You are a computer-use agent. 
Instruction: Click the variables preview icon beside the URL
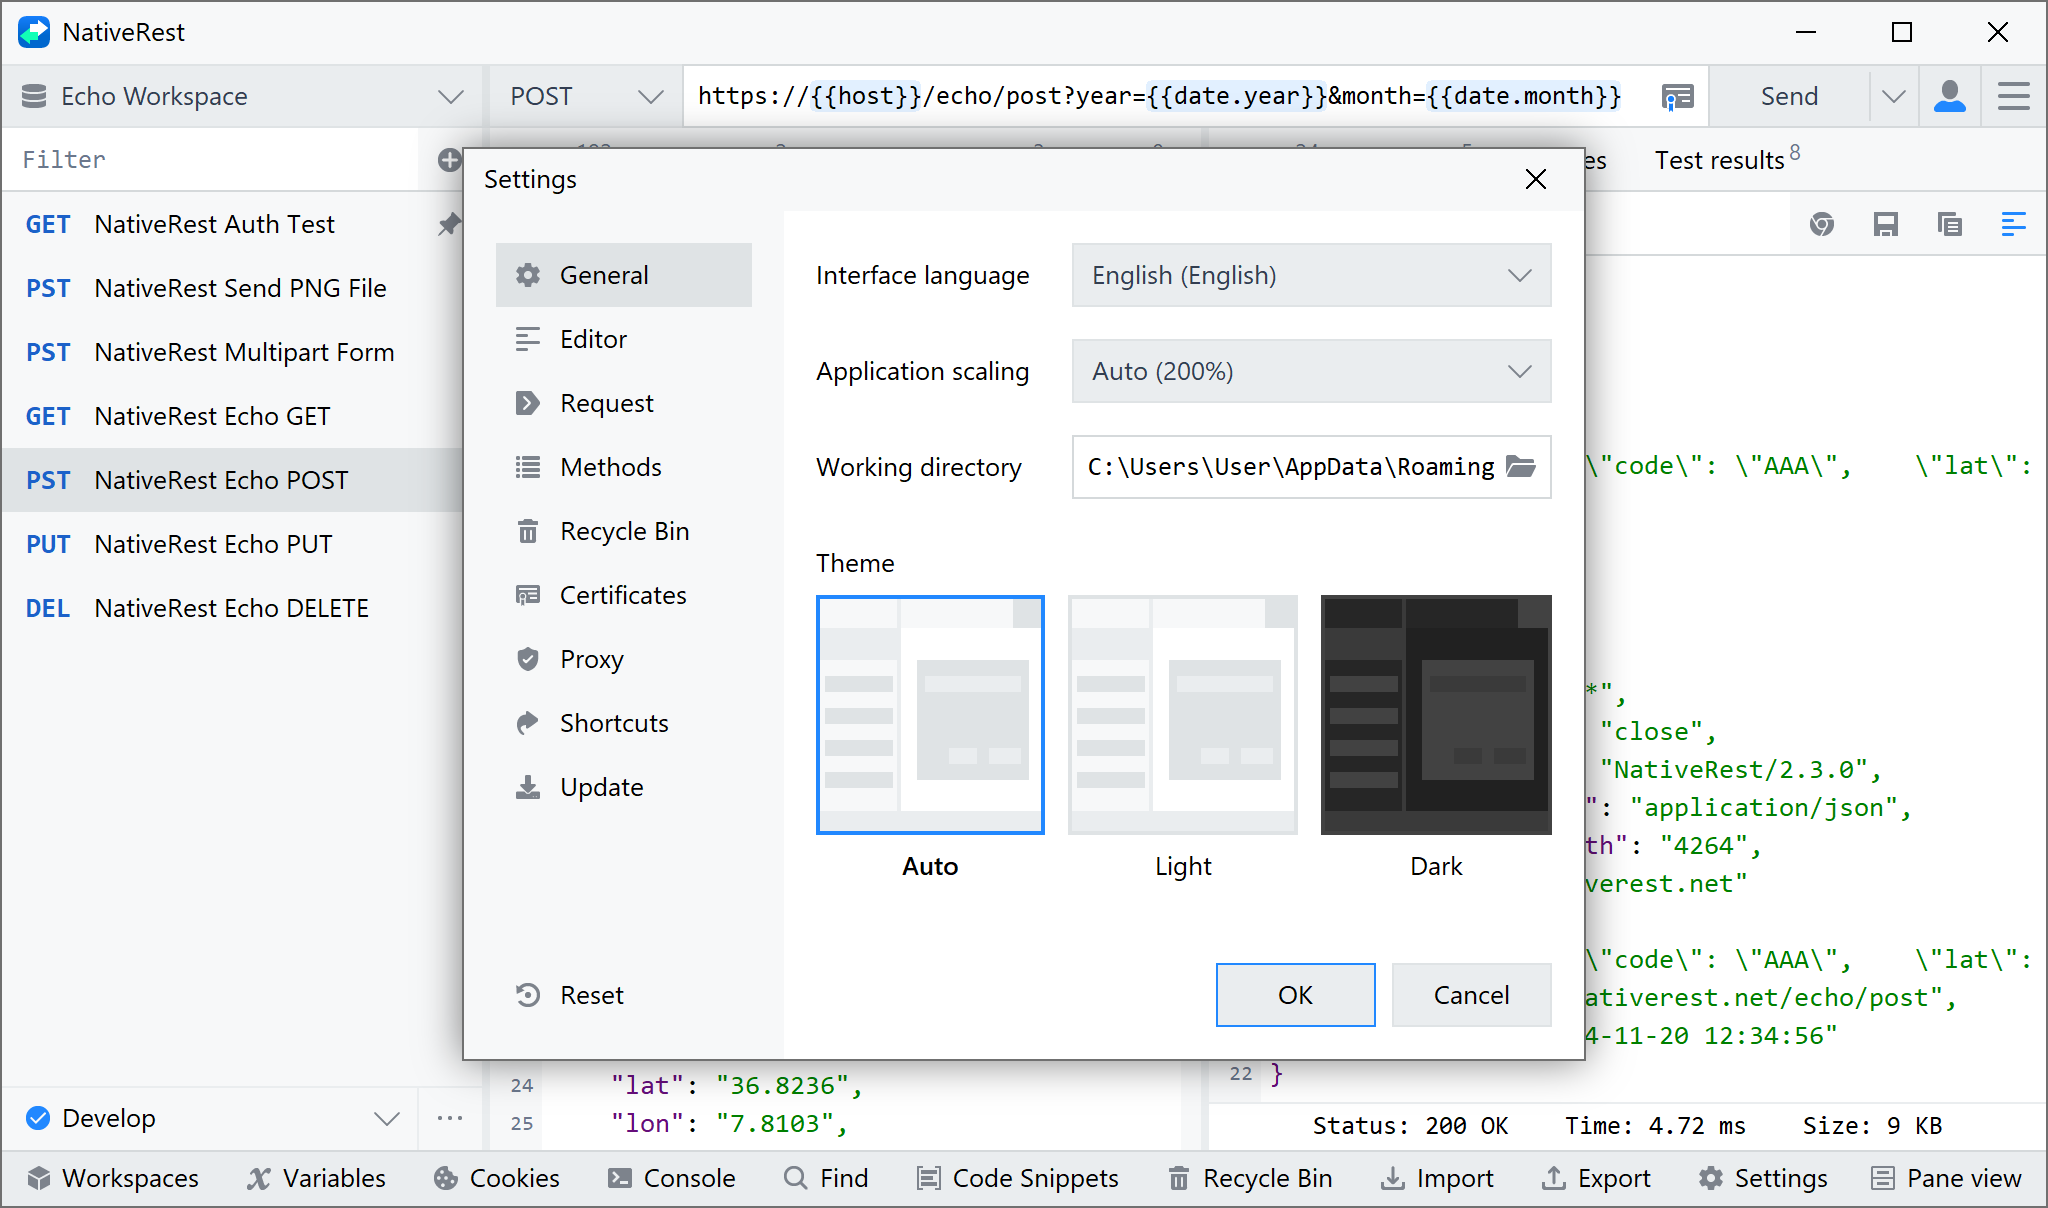click(x=1677, y=96)
